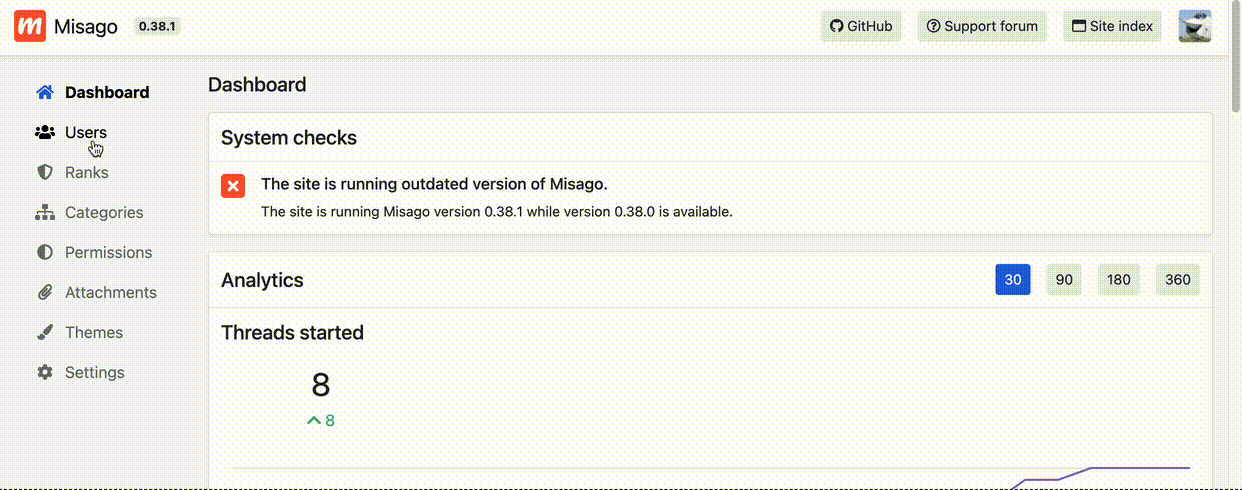The width and height of the screenshot is (1242, 490).
Task: Switch analytics to 180 days
Action: click(1118, 280)
